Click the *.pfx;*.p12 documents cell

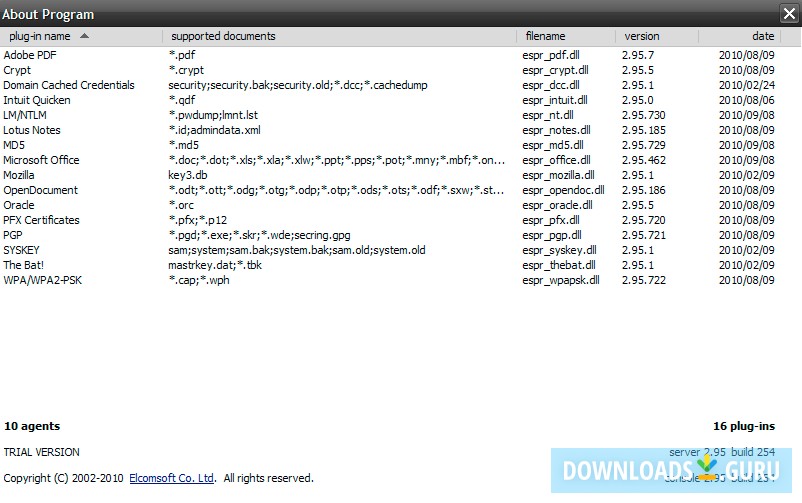click(197, 220)
